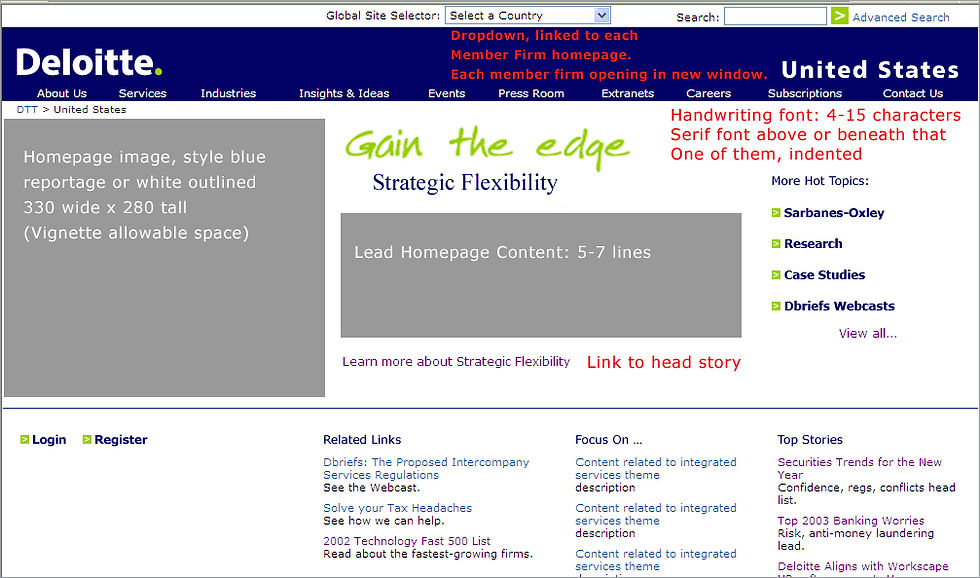The width and height of the screenshot is (980, 578).
Task: Open Deloitte Aligns with Workscape story
Action: [x=862, y=566]
